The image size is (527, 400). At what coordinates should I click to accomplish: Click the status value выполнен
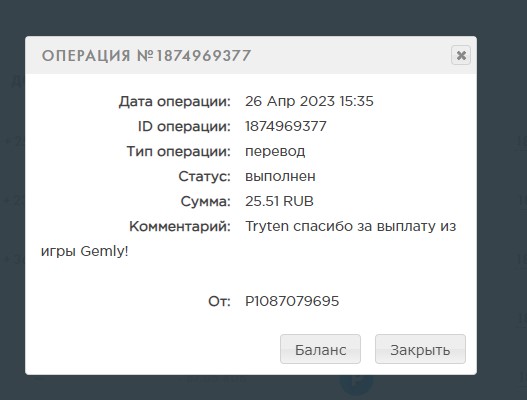tap(280, 176)
